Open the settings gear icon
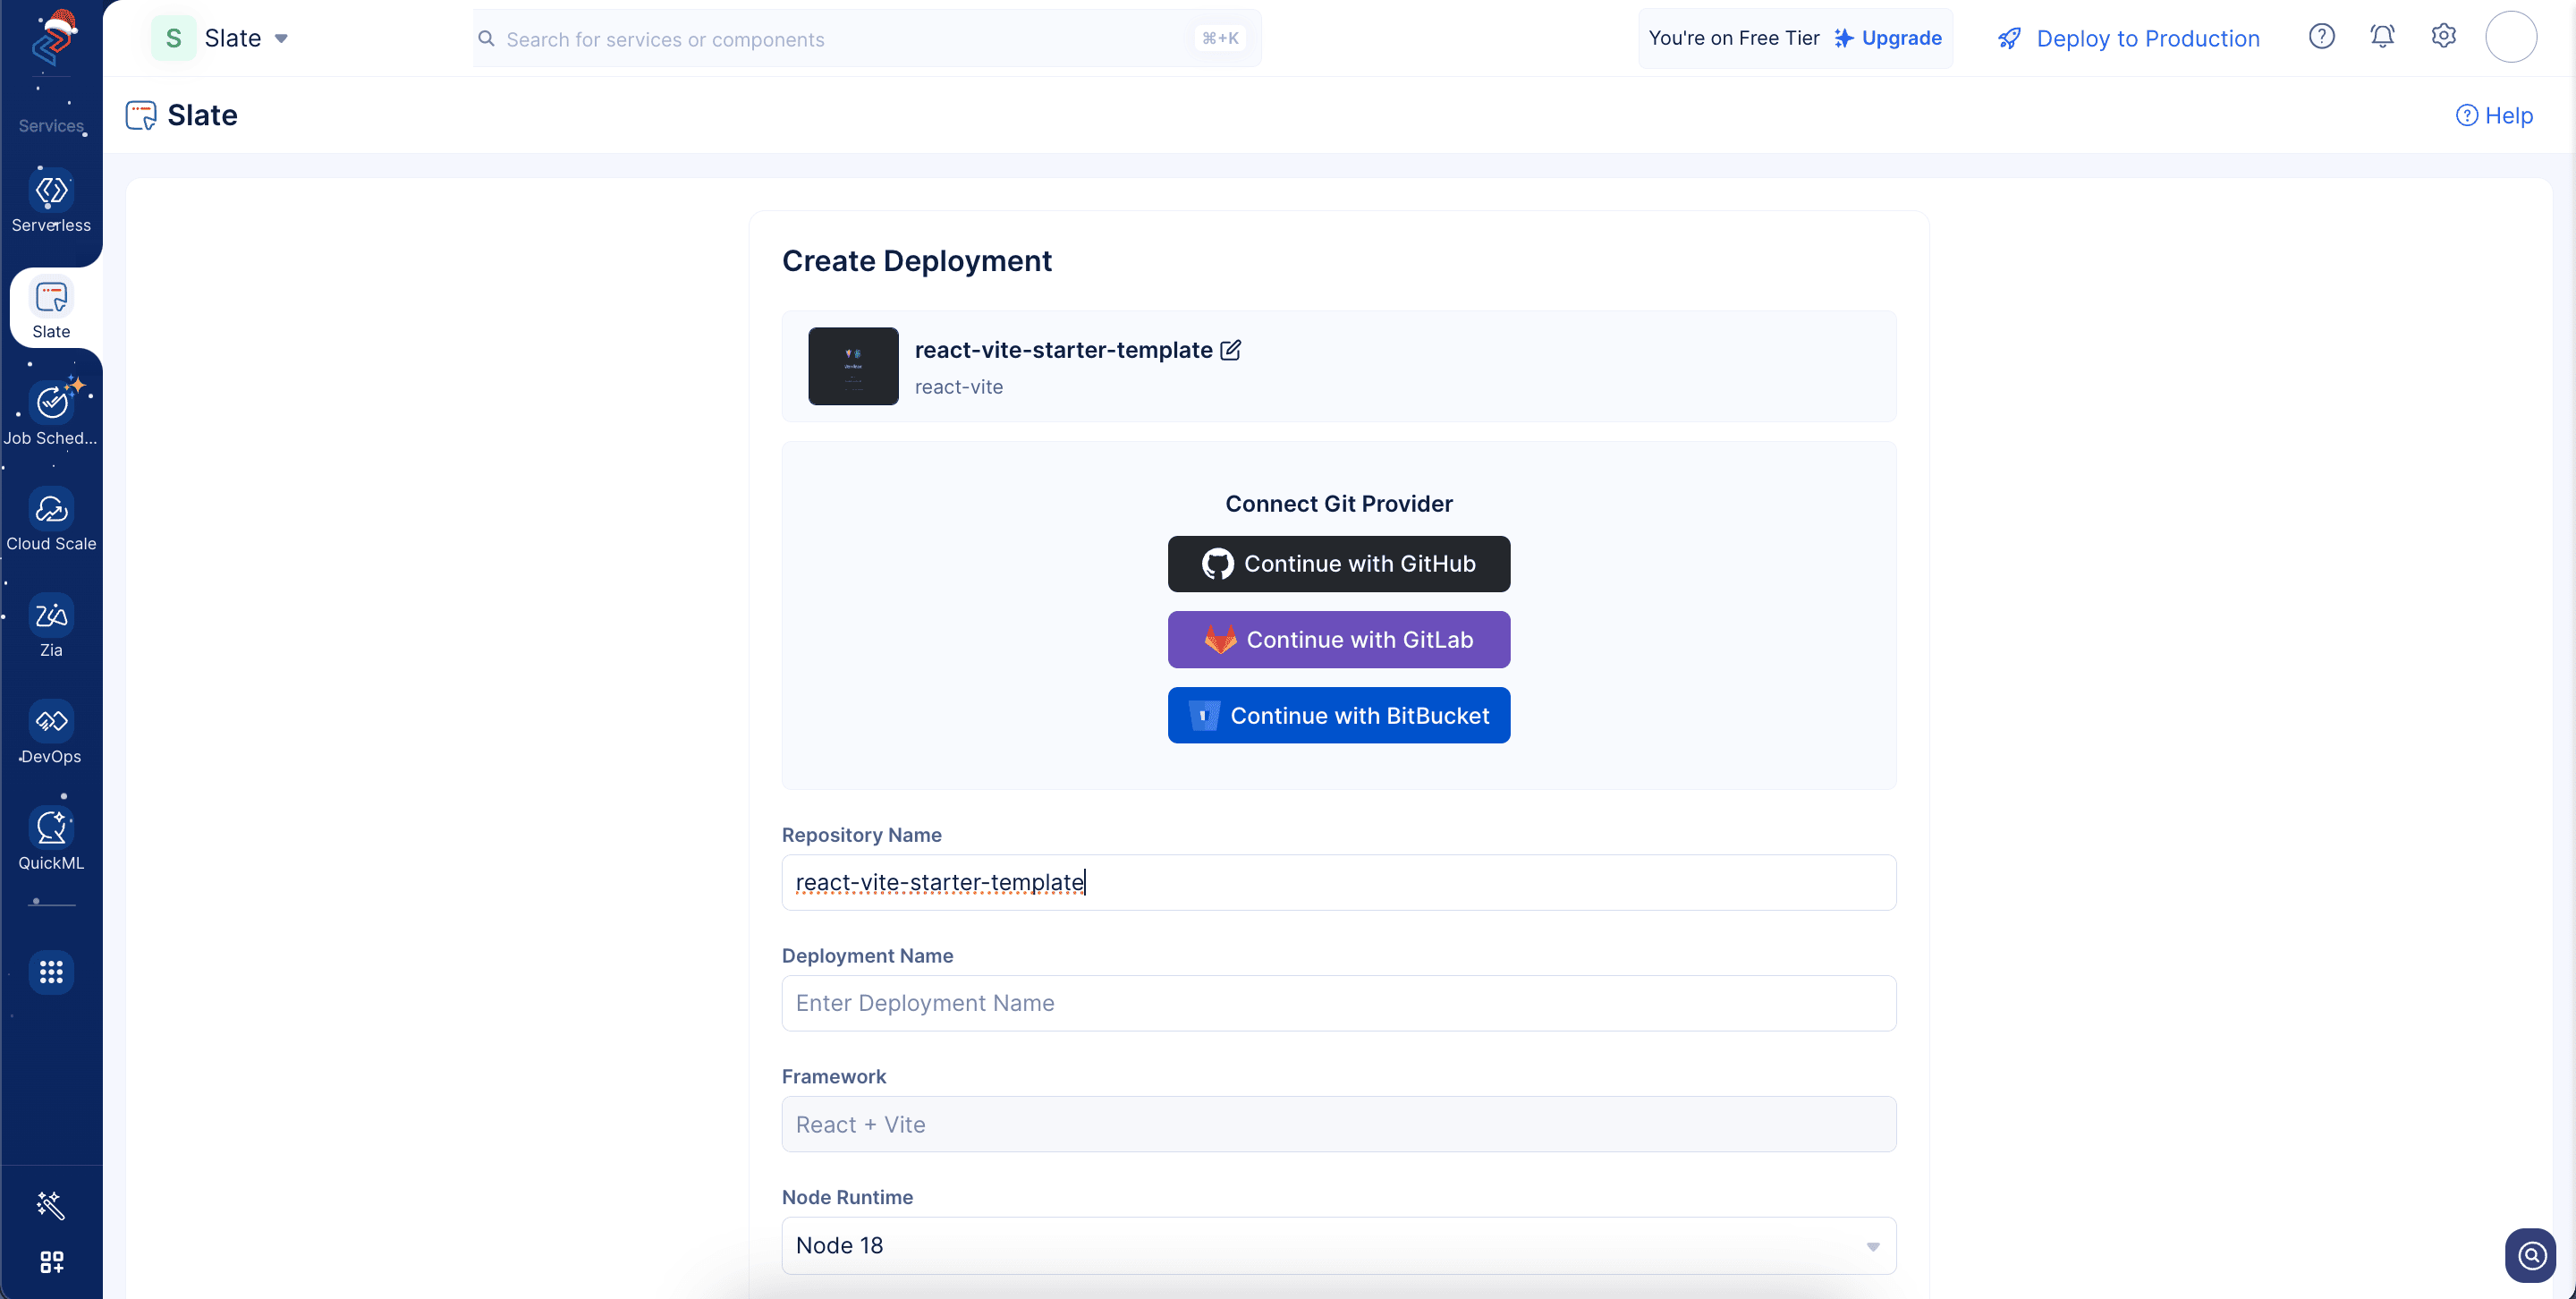The height and width of the screenshot is (1299, 2576). coord(2444,37)
